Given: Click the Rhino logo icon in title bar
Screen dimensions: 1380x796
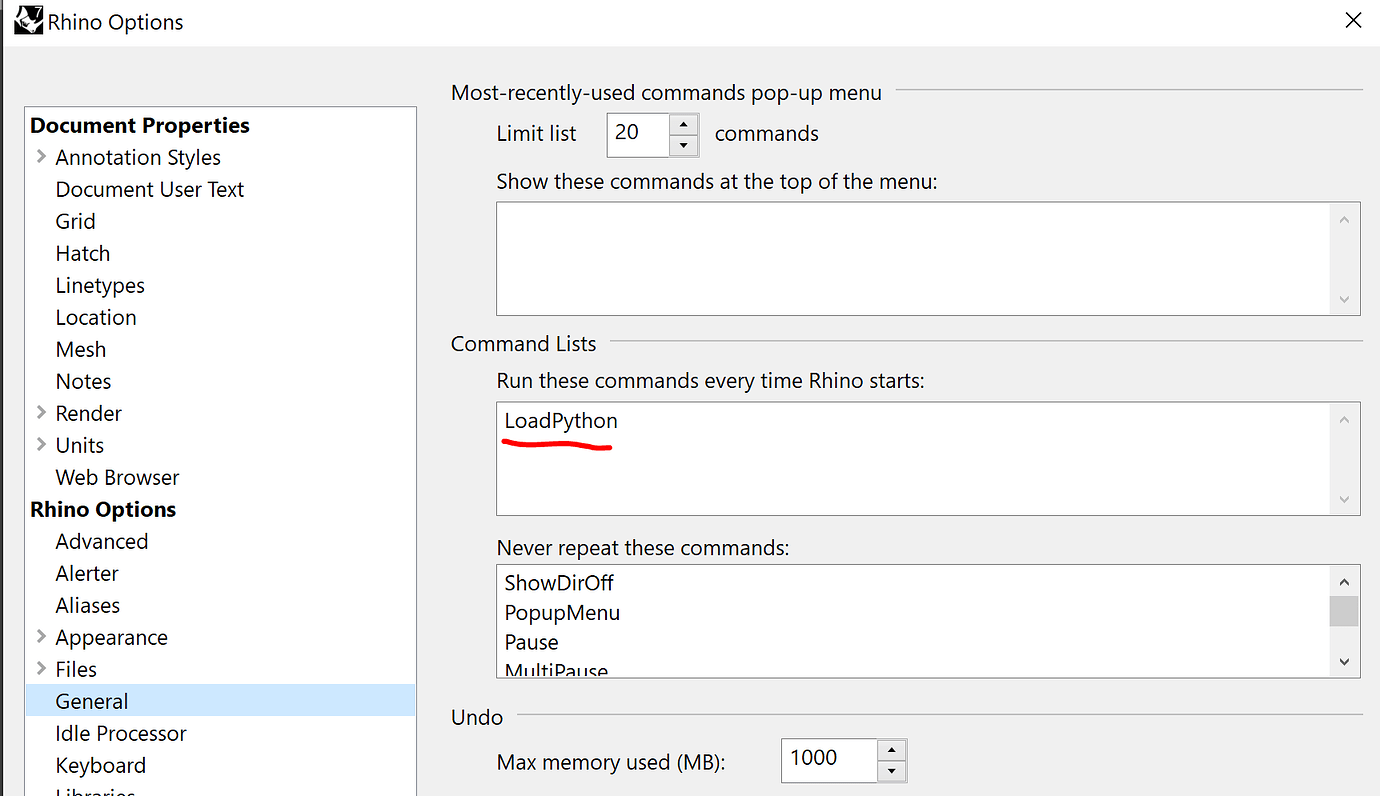Looking at the screenshot, I should click(x=28, y=20).
